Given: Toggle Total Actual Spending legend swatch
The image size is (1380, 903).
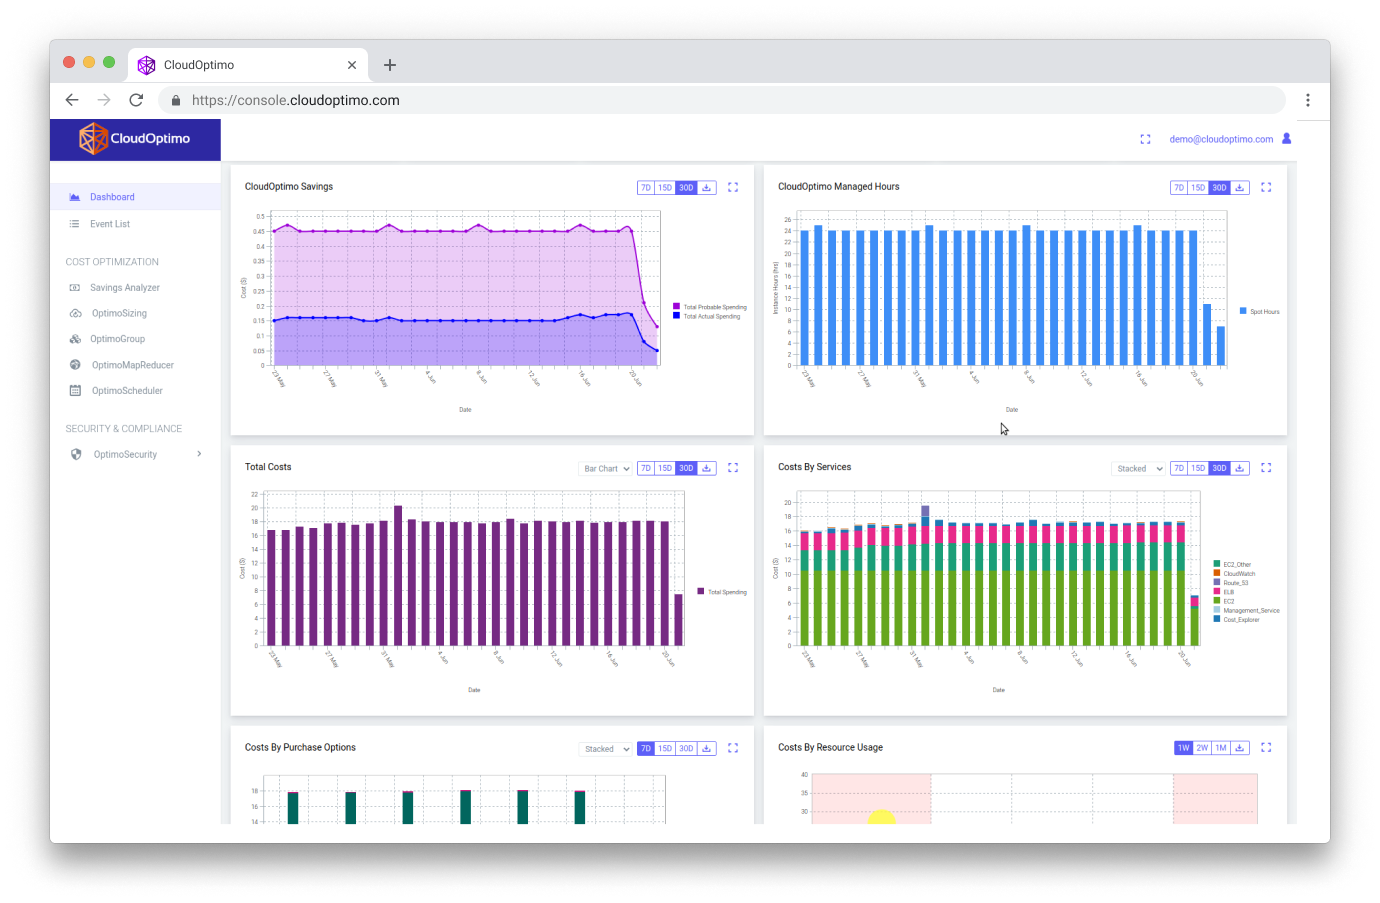Looking at the screenshot, I should click(677, 316).
